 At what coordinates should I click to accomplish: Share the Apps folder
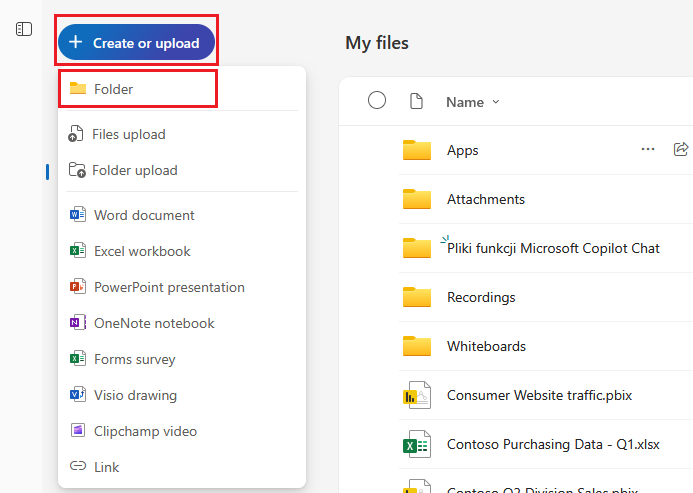point(681,149)
